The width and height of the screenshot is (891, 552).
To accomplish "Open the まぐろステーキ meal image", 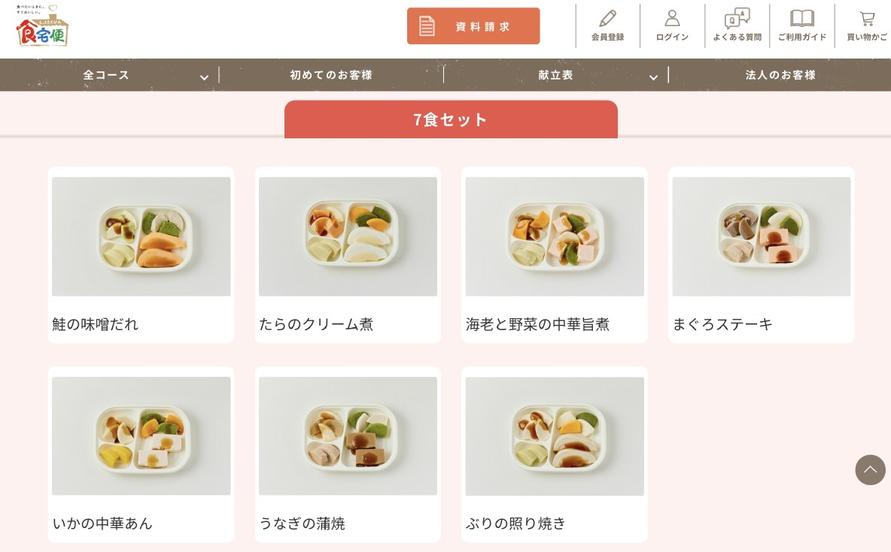I will coord(761,236).
